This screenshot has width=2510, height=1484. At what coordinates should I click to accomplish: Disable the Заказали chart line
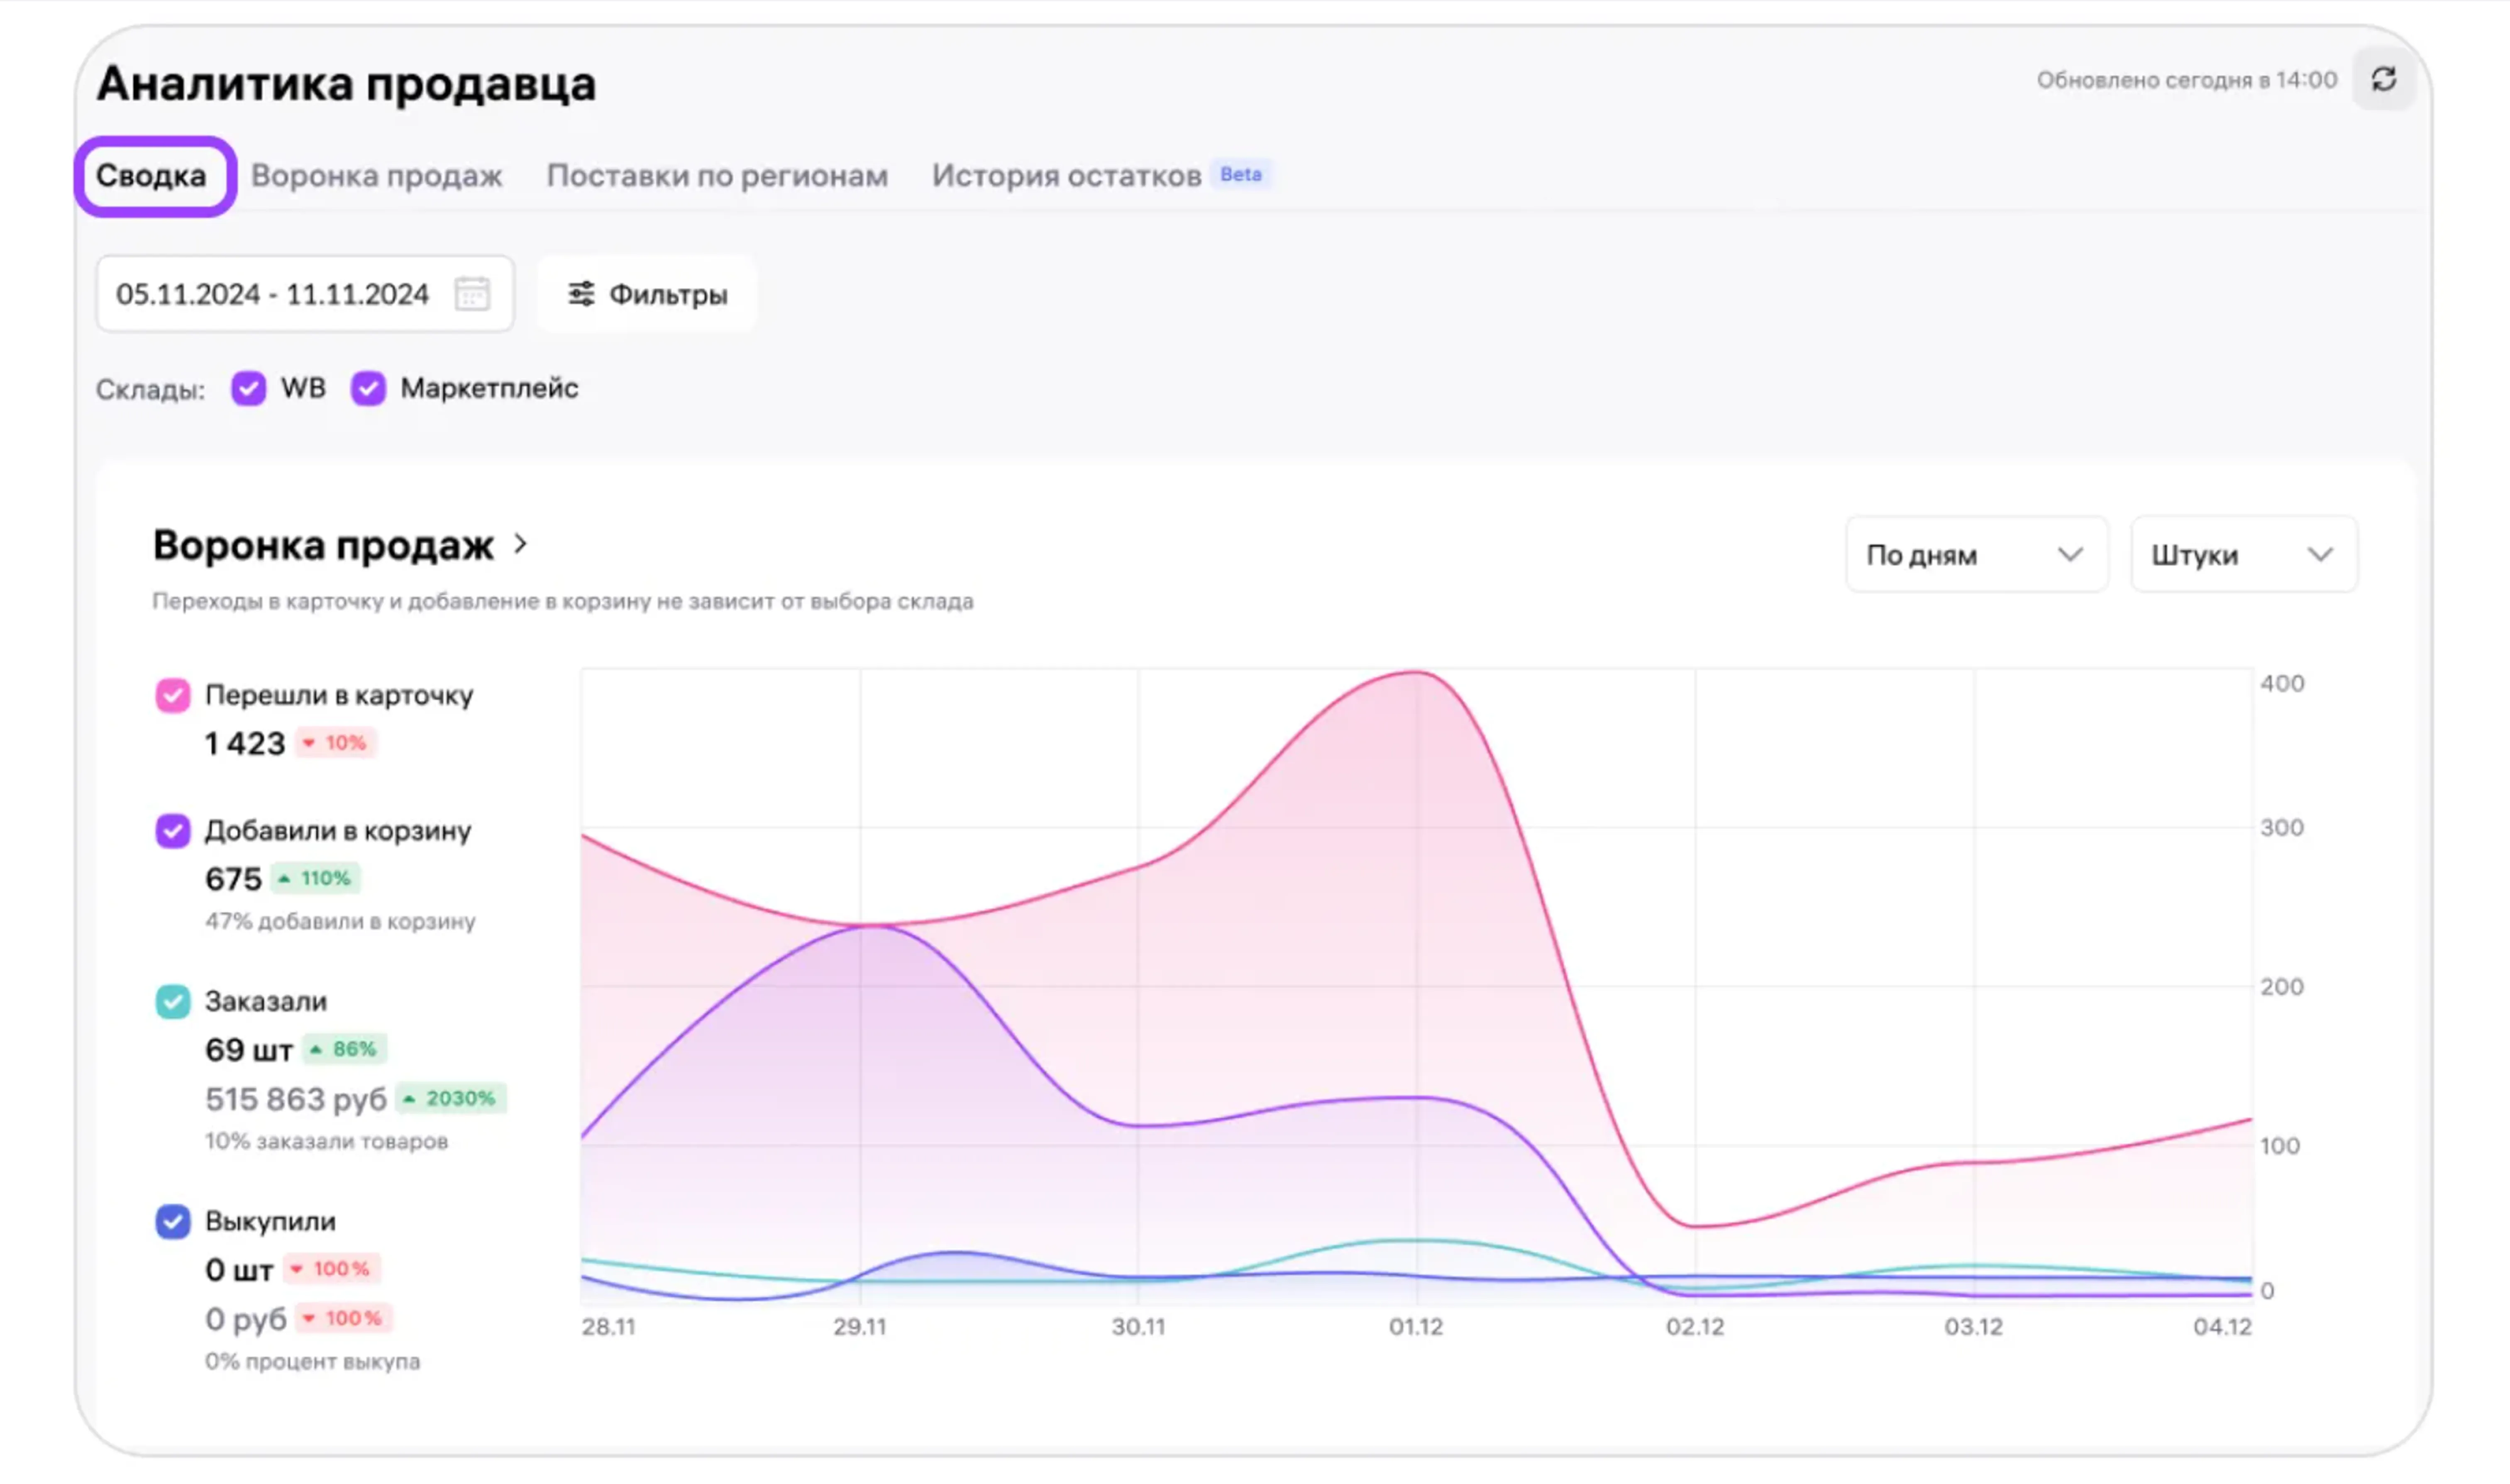click(x=173, y=1001)
